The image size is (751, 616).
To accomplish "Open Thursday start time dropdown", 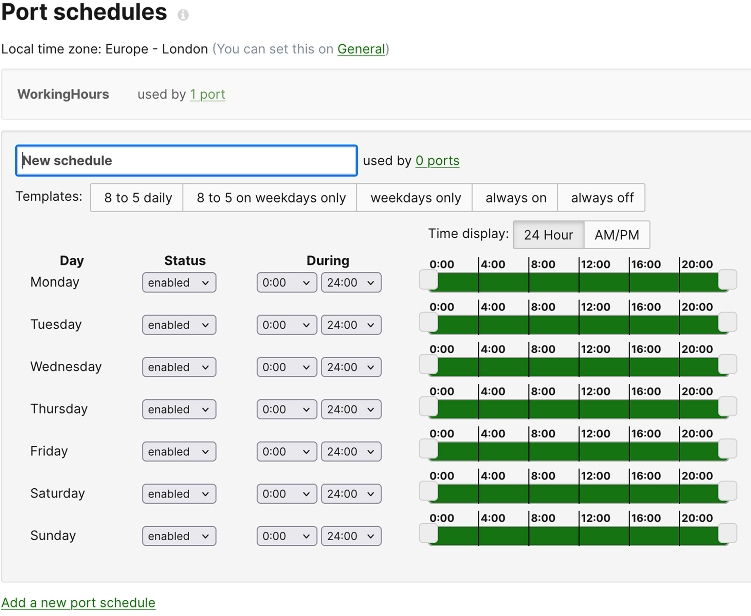I will [x=286, y=409].
